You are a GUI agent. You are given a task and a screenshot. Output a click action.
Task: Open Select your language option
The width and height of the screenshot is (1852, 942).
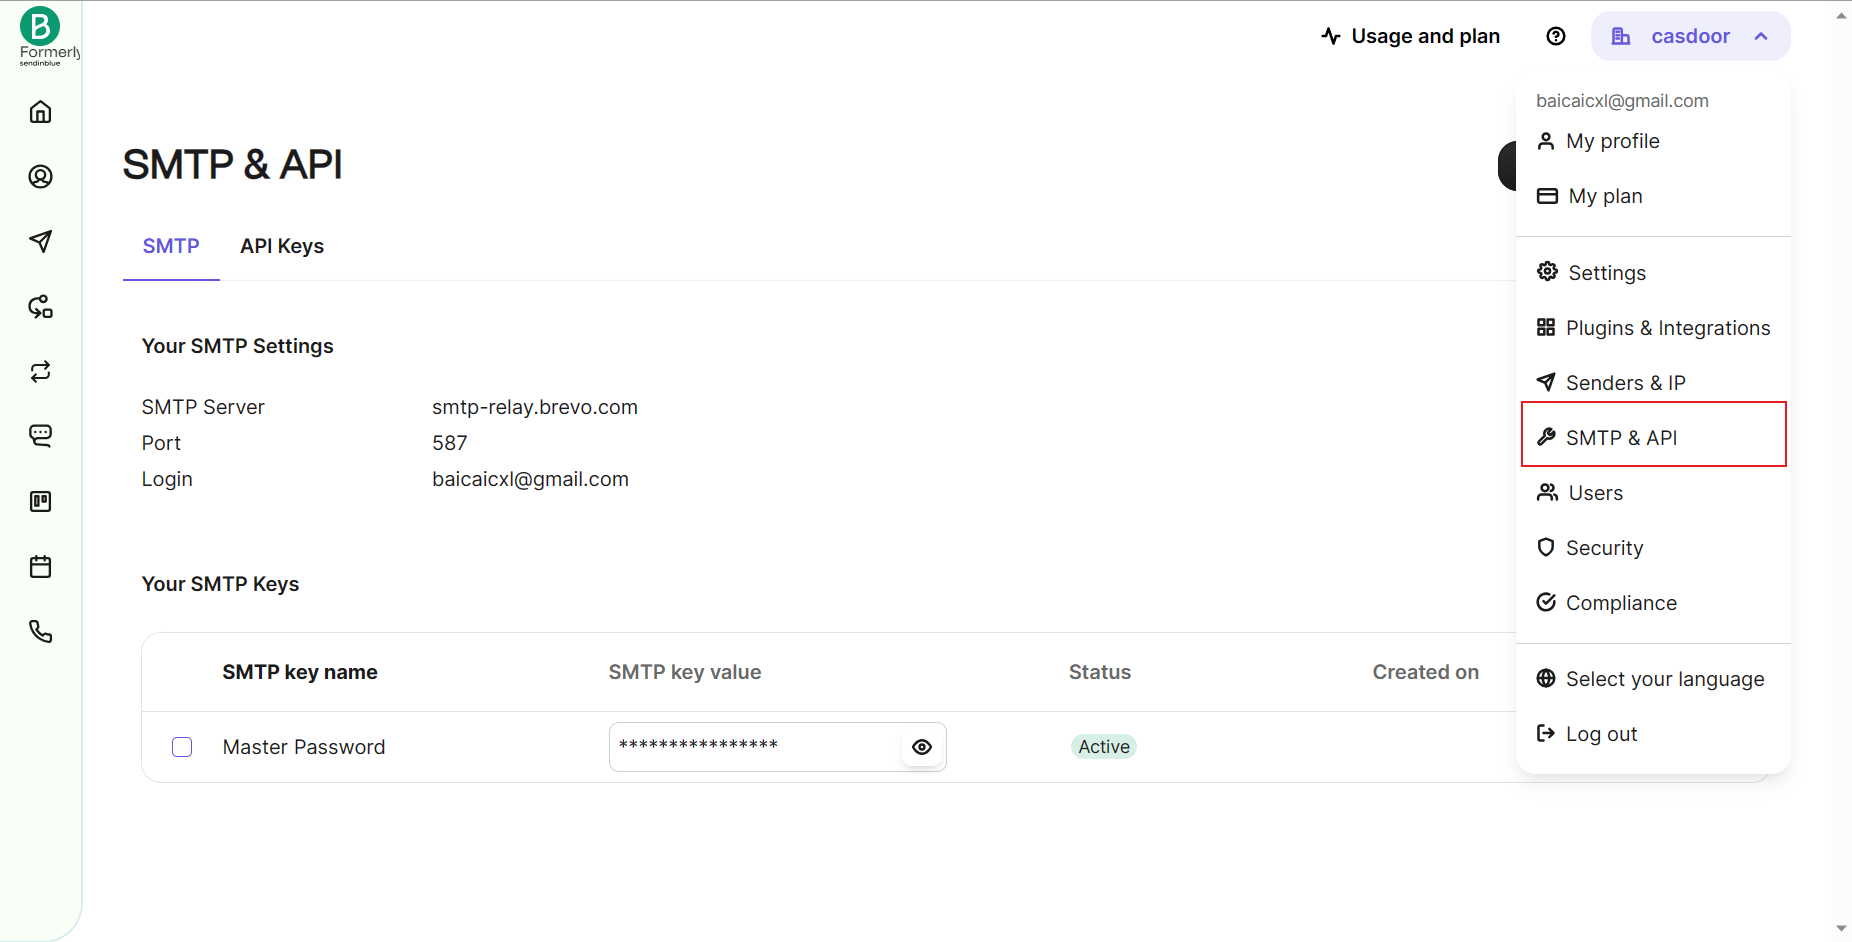coord(1664,679)
